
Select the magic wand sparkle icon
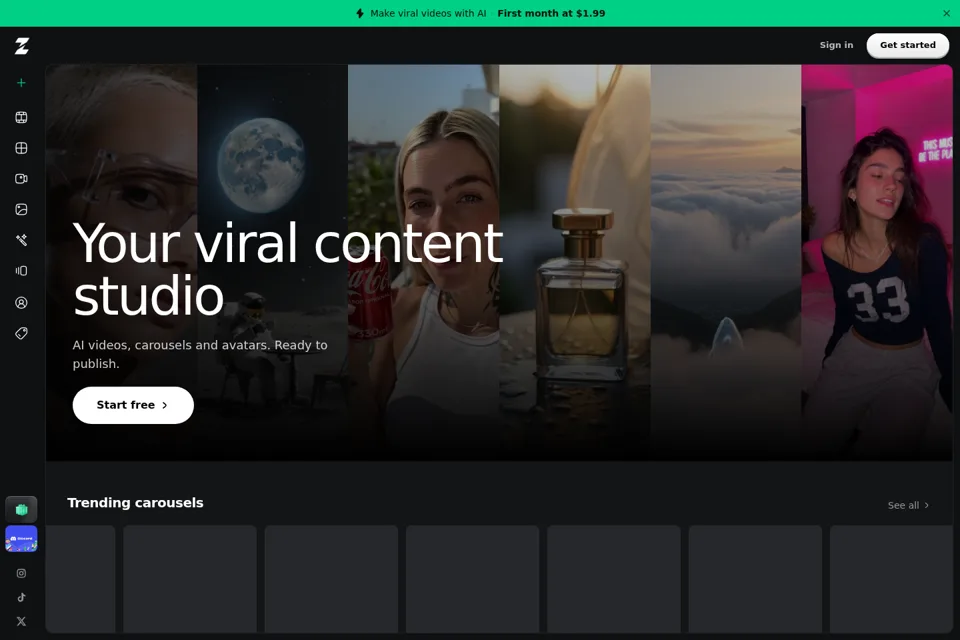click(x=21, y=240)
